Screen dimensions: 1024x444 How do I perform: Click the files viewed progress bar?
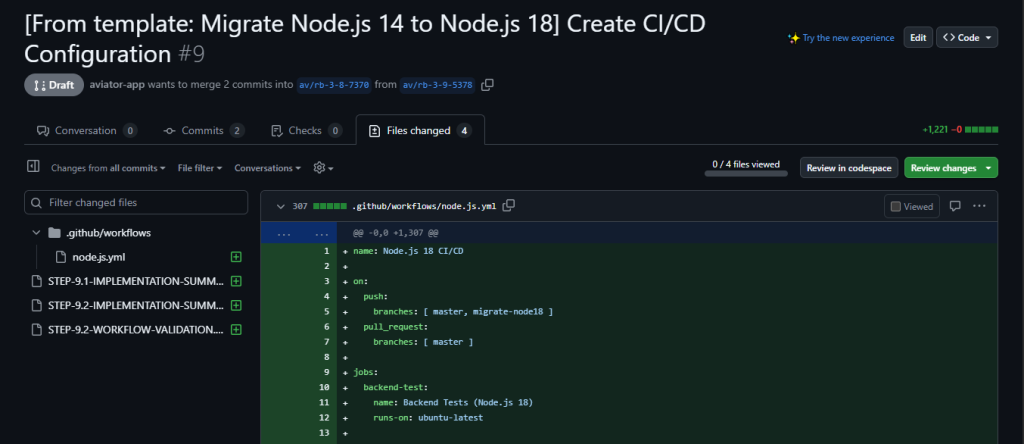click(746, 173)
